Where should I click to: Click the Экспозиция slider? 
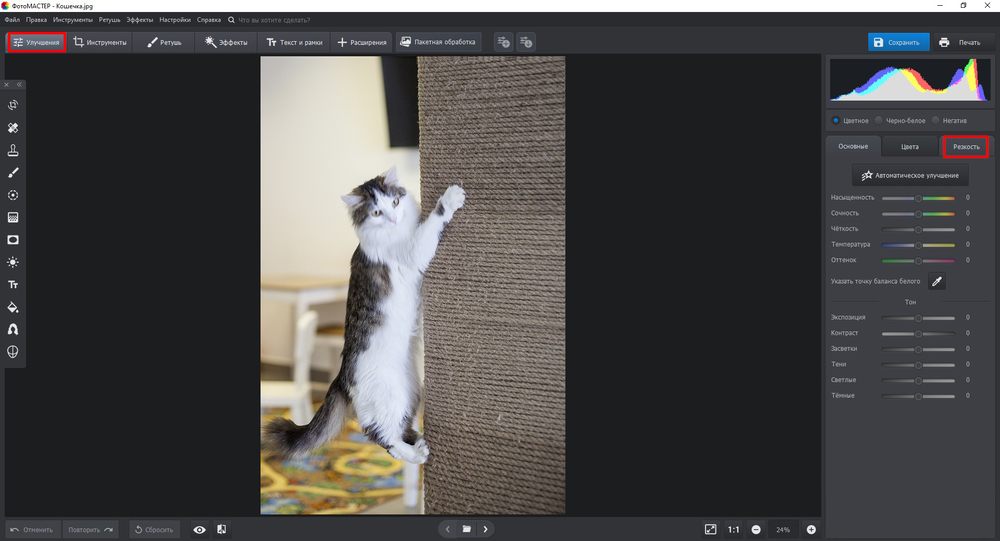918,318
